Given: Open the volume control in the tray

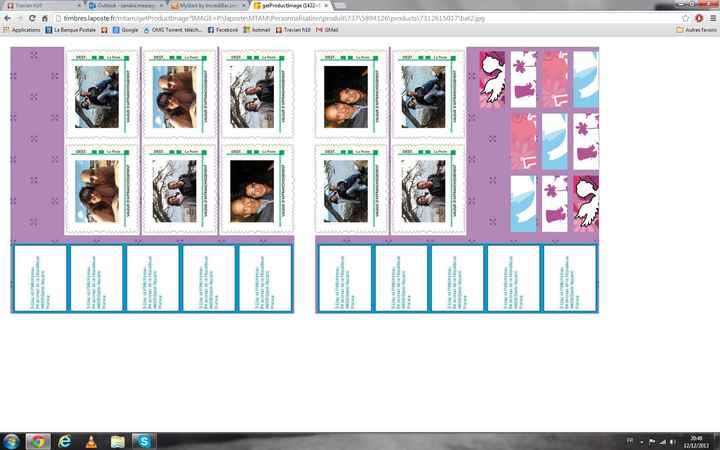Looking at the screenshot, I should (x=672, y=442).
